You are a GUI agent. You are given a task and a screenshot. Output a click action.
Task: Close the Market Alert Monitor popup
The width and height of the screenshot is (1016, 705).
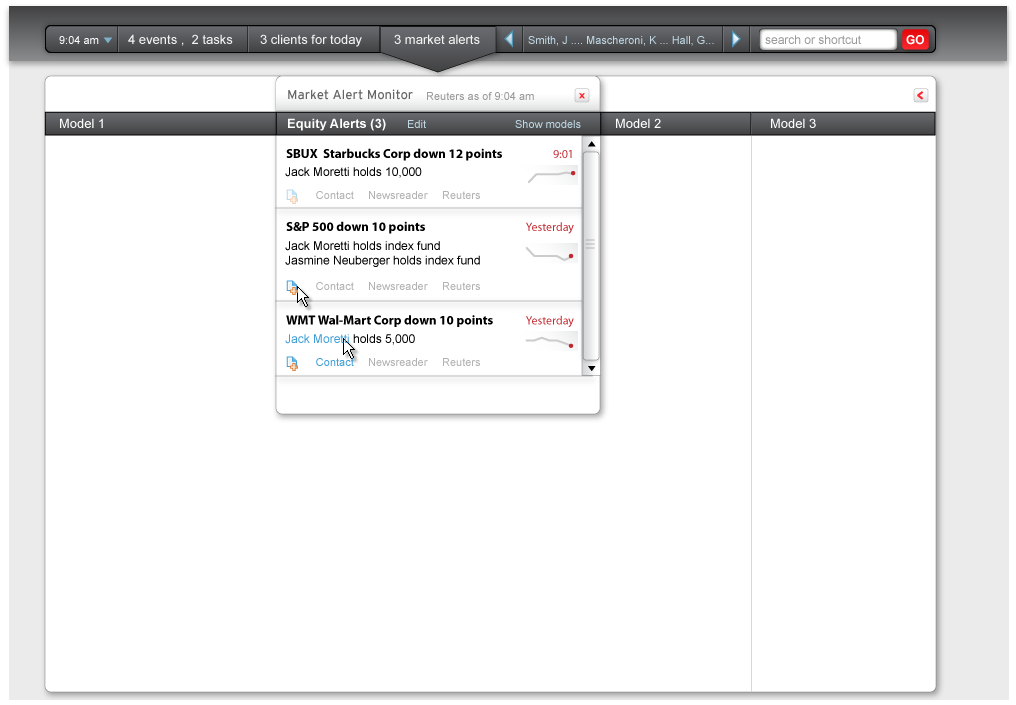click(x=581, y=95)
